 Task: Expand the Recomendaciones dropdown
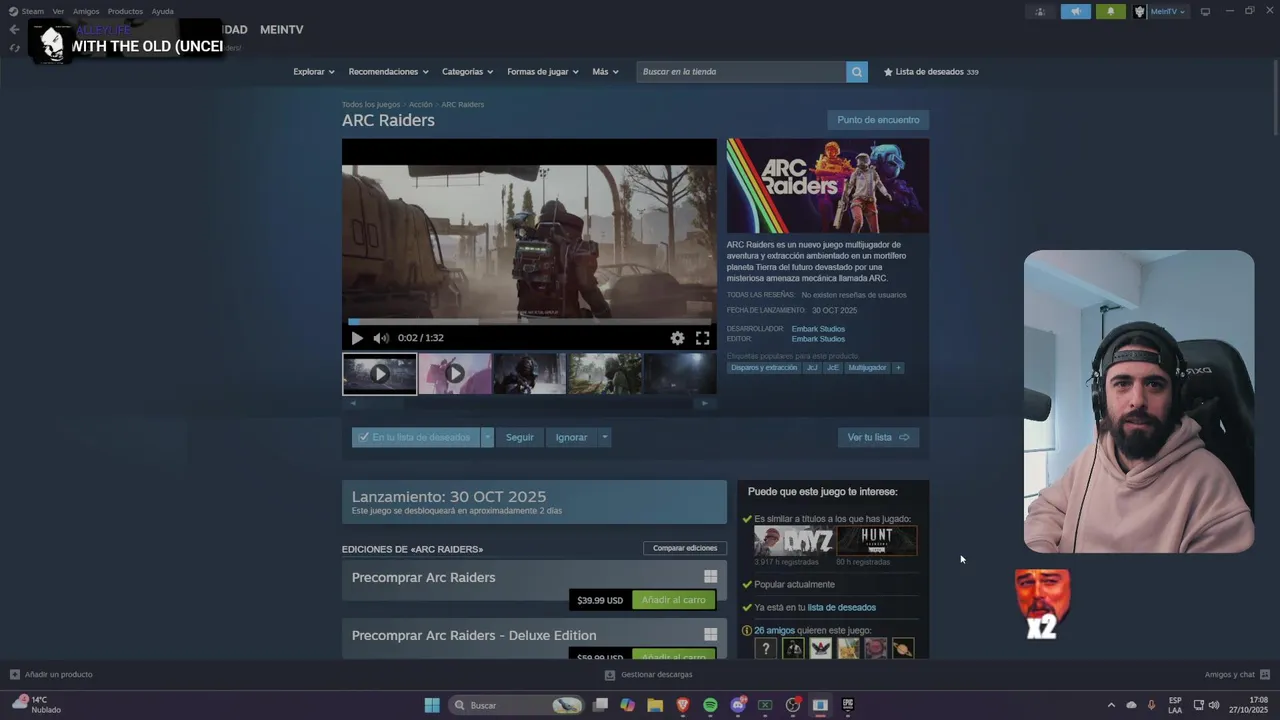click(x=388, y=72)
